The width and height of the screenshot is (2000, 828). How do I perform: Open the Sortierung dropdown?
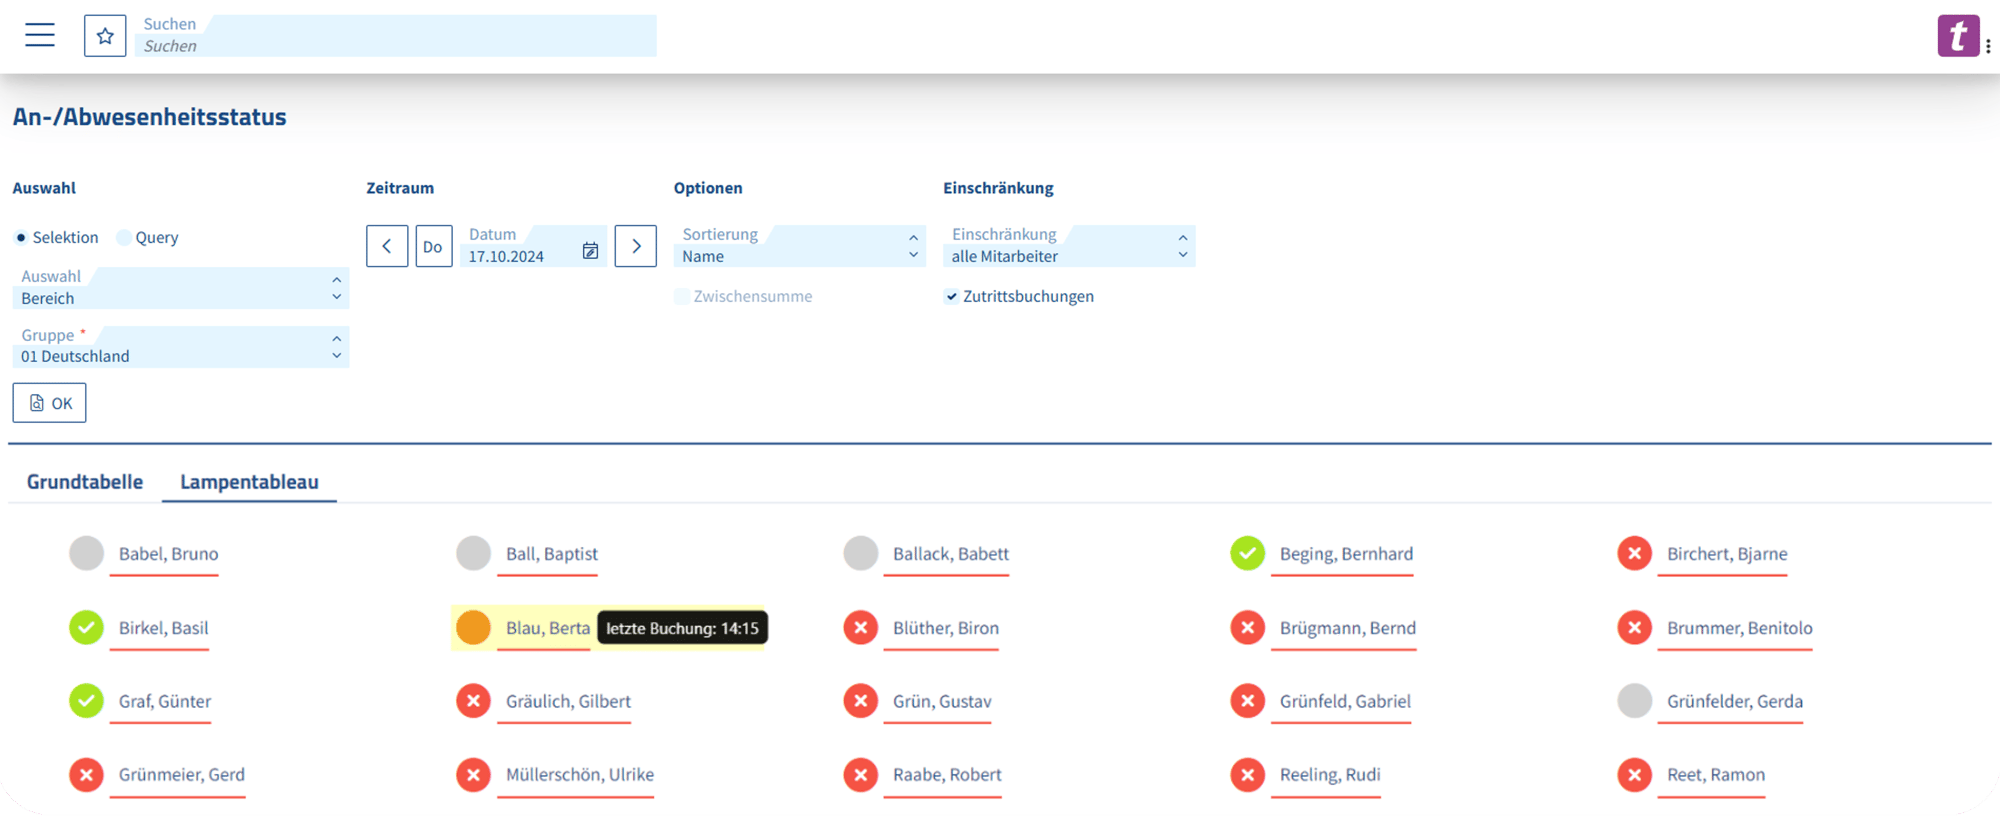coord(799,246)
